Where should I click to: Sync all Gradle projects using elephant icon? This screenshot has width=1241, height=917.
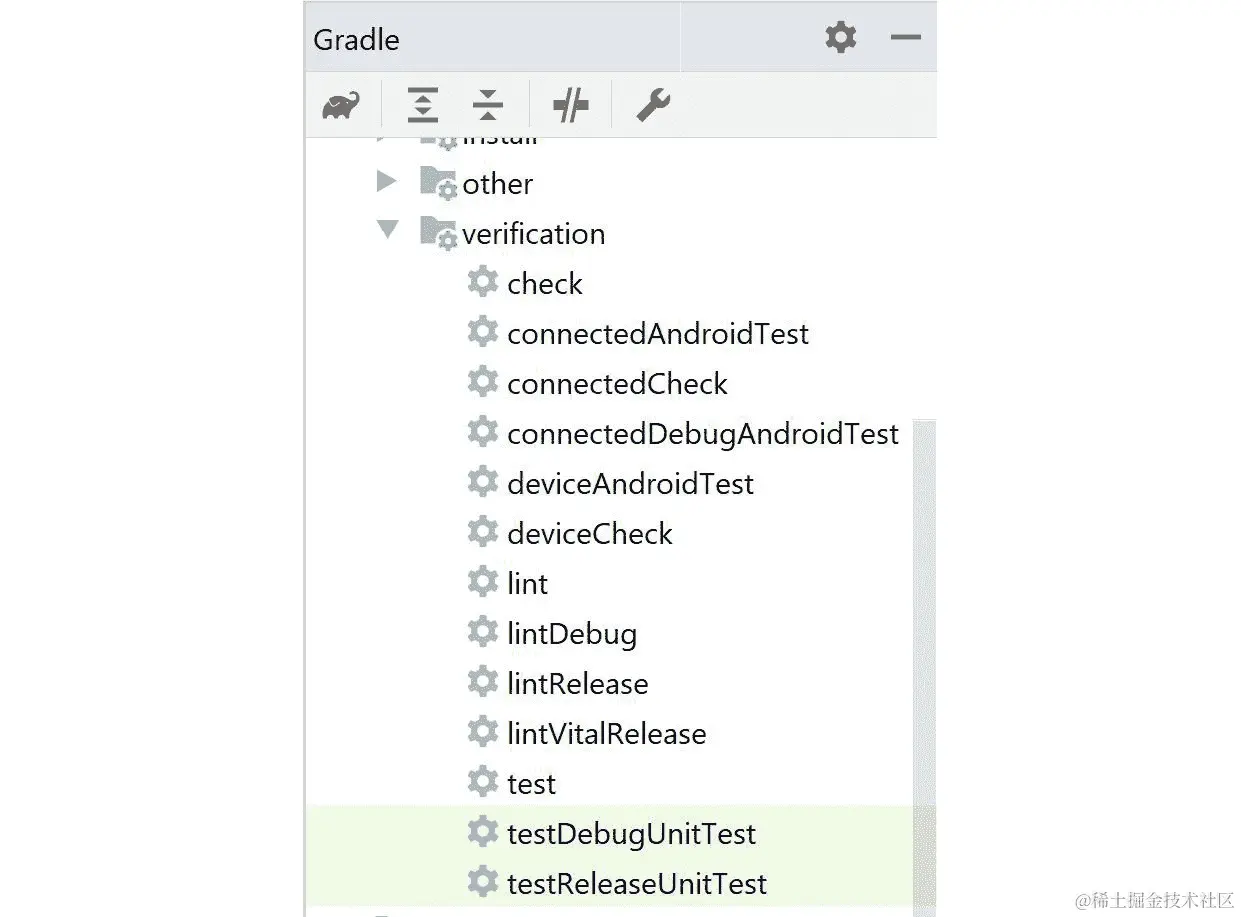coord(340,104)
